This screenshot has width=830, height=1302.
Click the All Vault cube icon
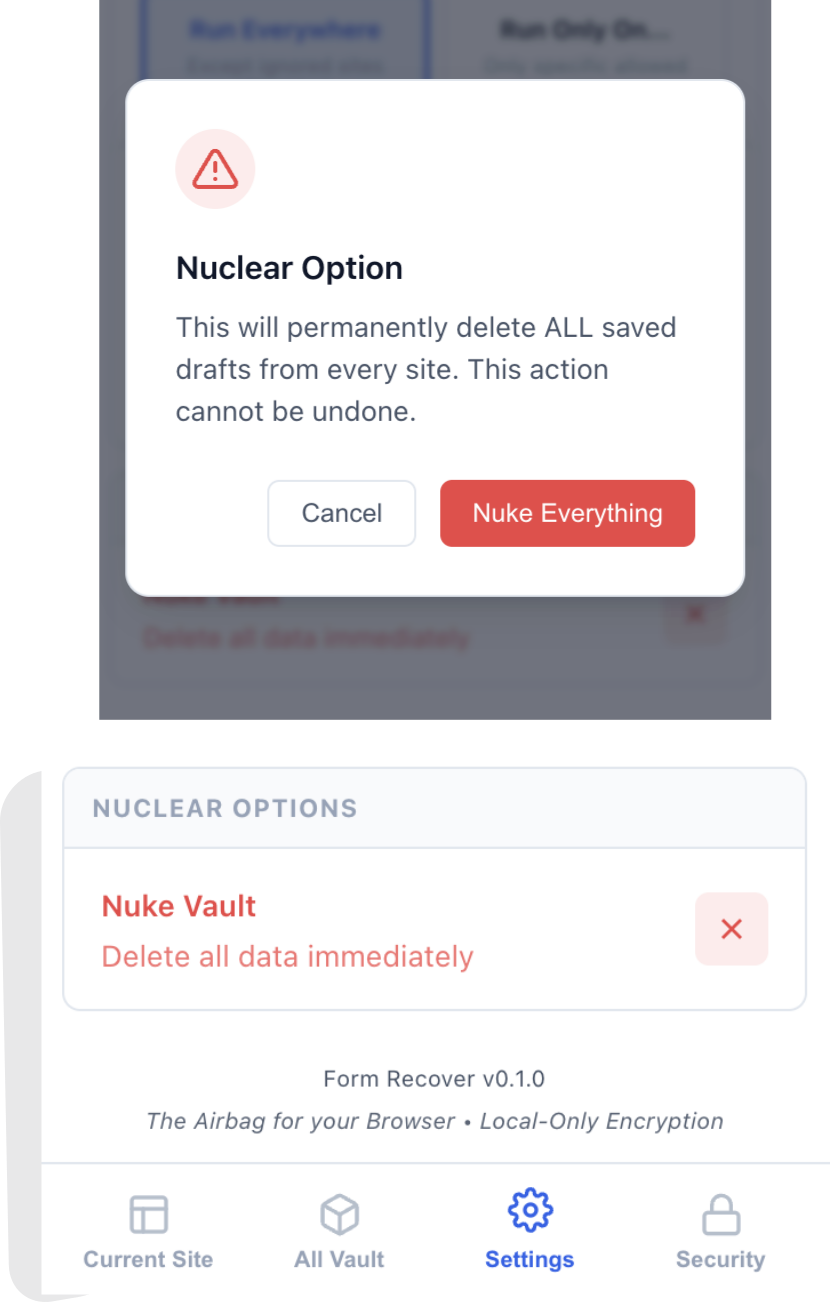338,1213
